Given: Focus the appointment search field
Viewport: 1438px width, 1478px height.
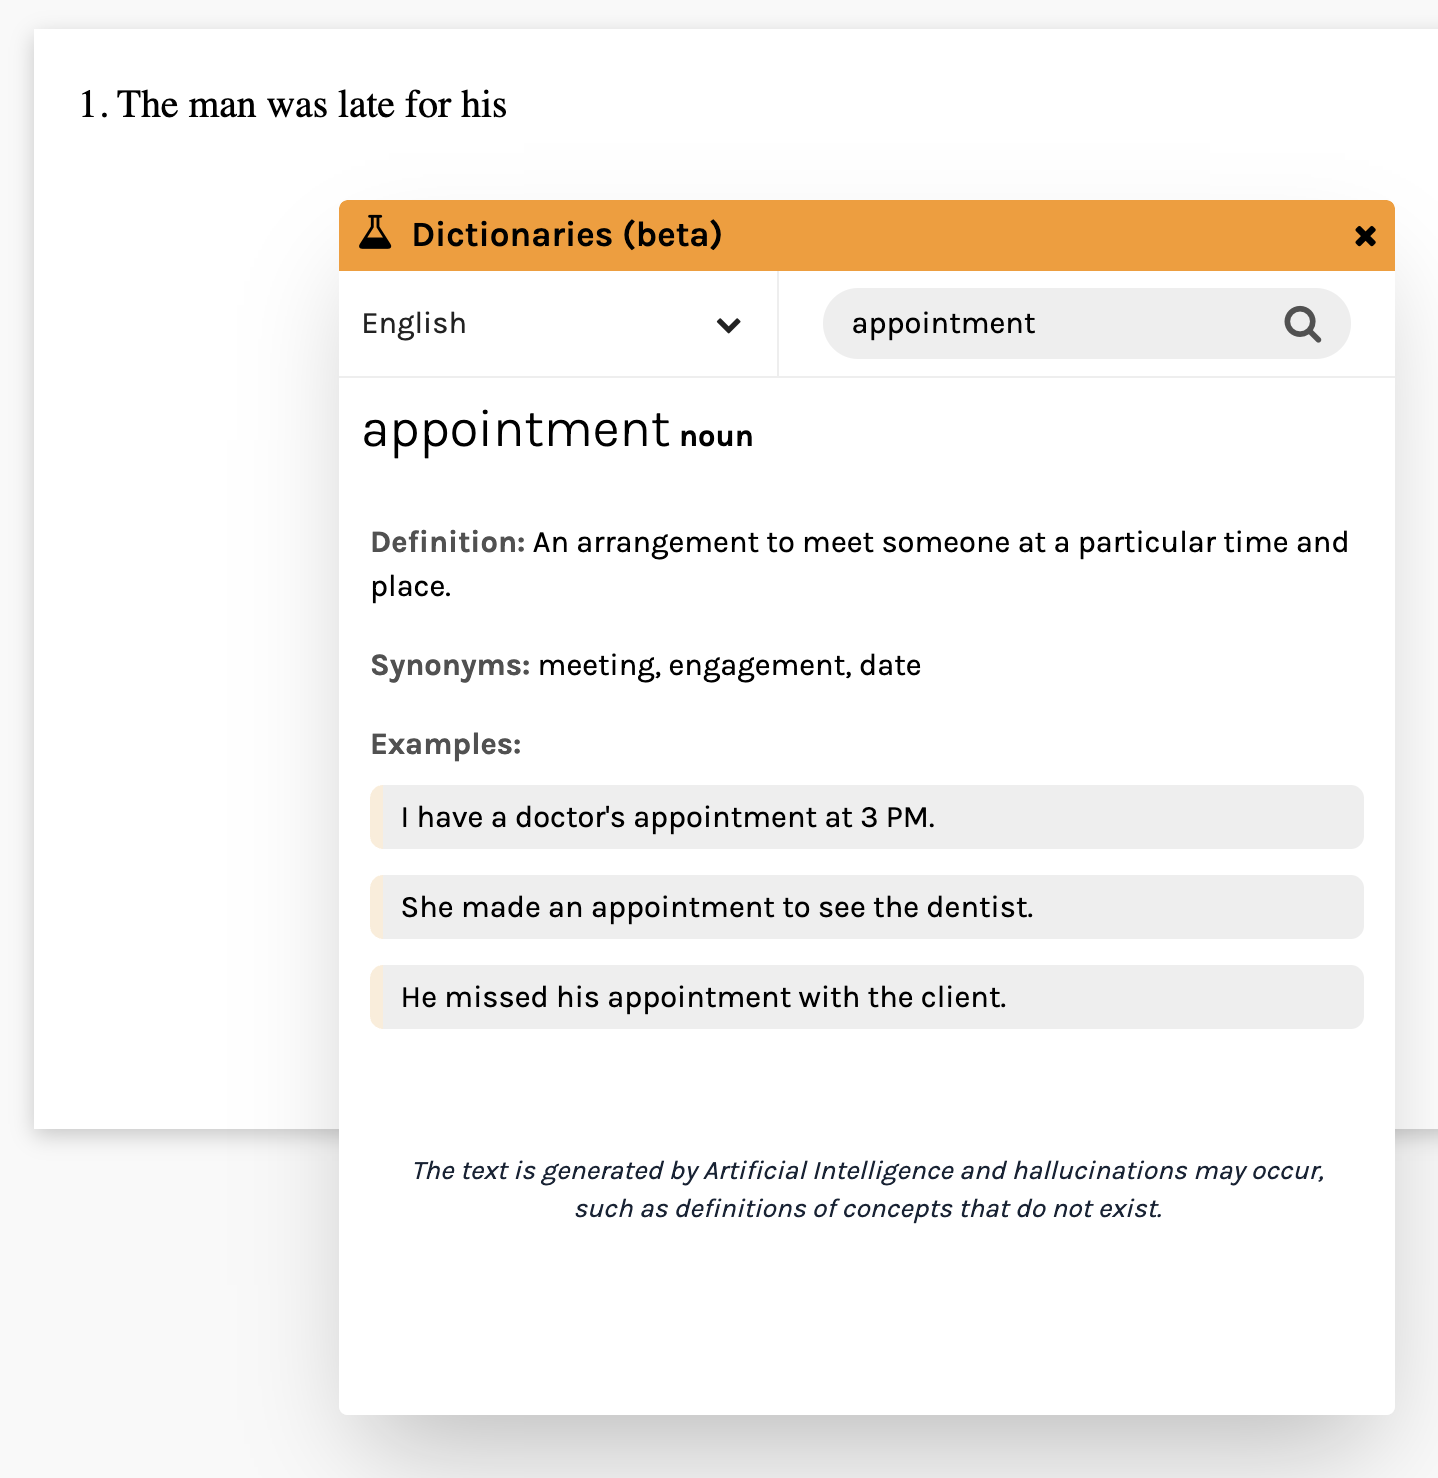Looking at the screenshot, I should pyautogui.click(x=1086, y=323).
